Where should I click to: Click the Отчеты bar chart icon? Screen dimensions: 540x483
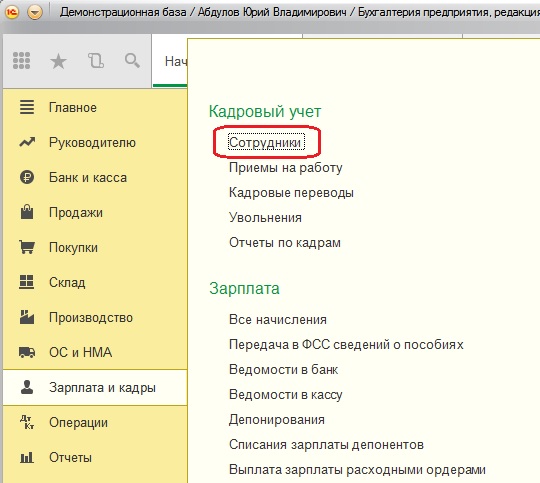pos(27,457)
